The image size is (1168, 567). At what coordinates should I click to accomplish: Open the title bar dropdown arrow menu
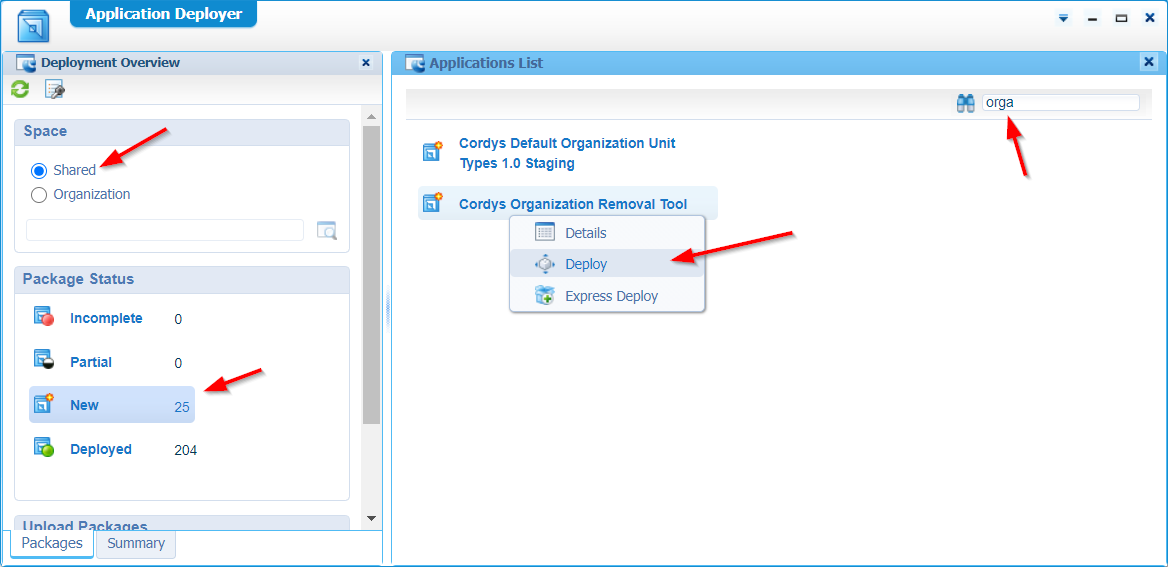point(1063,18)
